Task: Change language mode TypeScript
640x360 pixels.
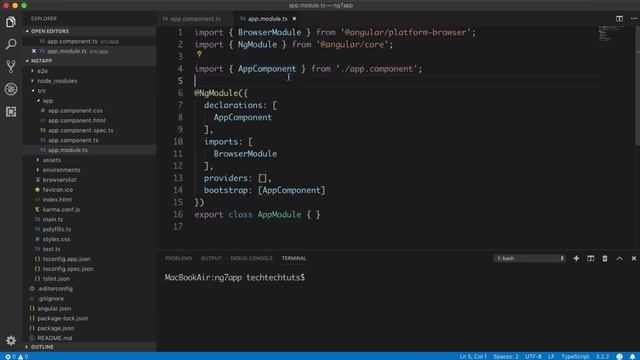Action: [575, 356]
